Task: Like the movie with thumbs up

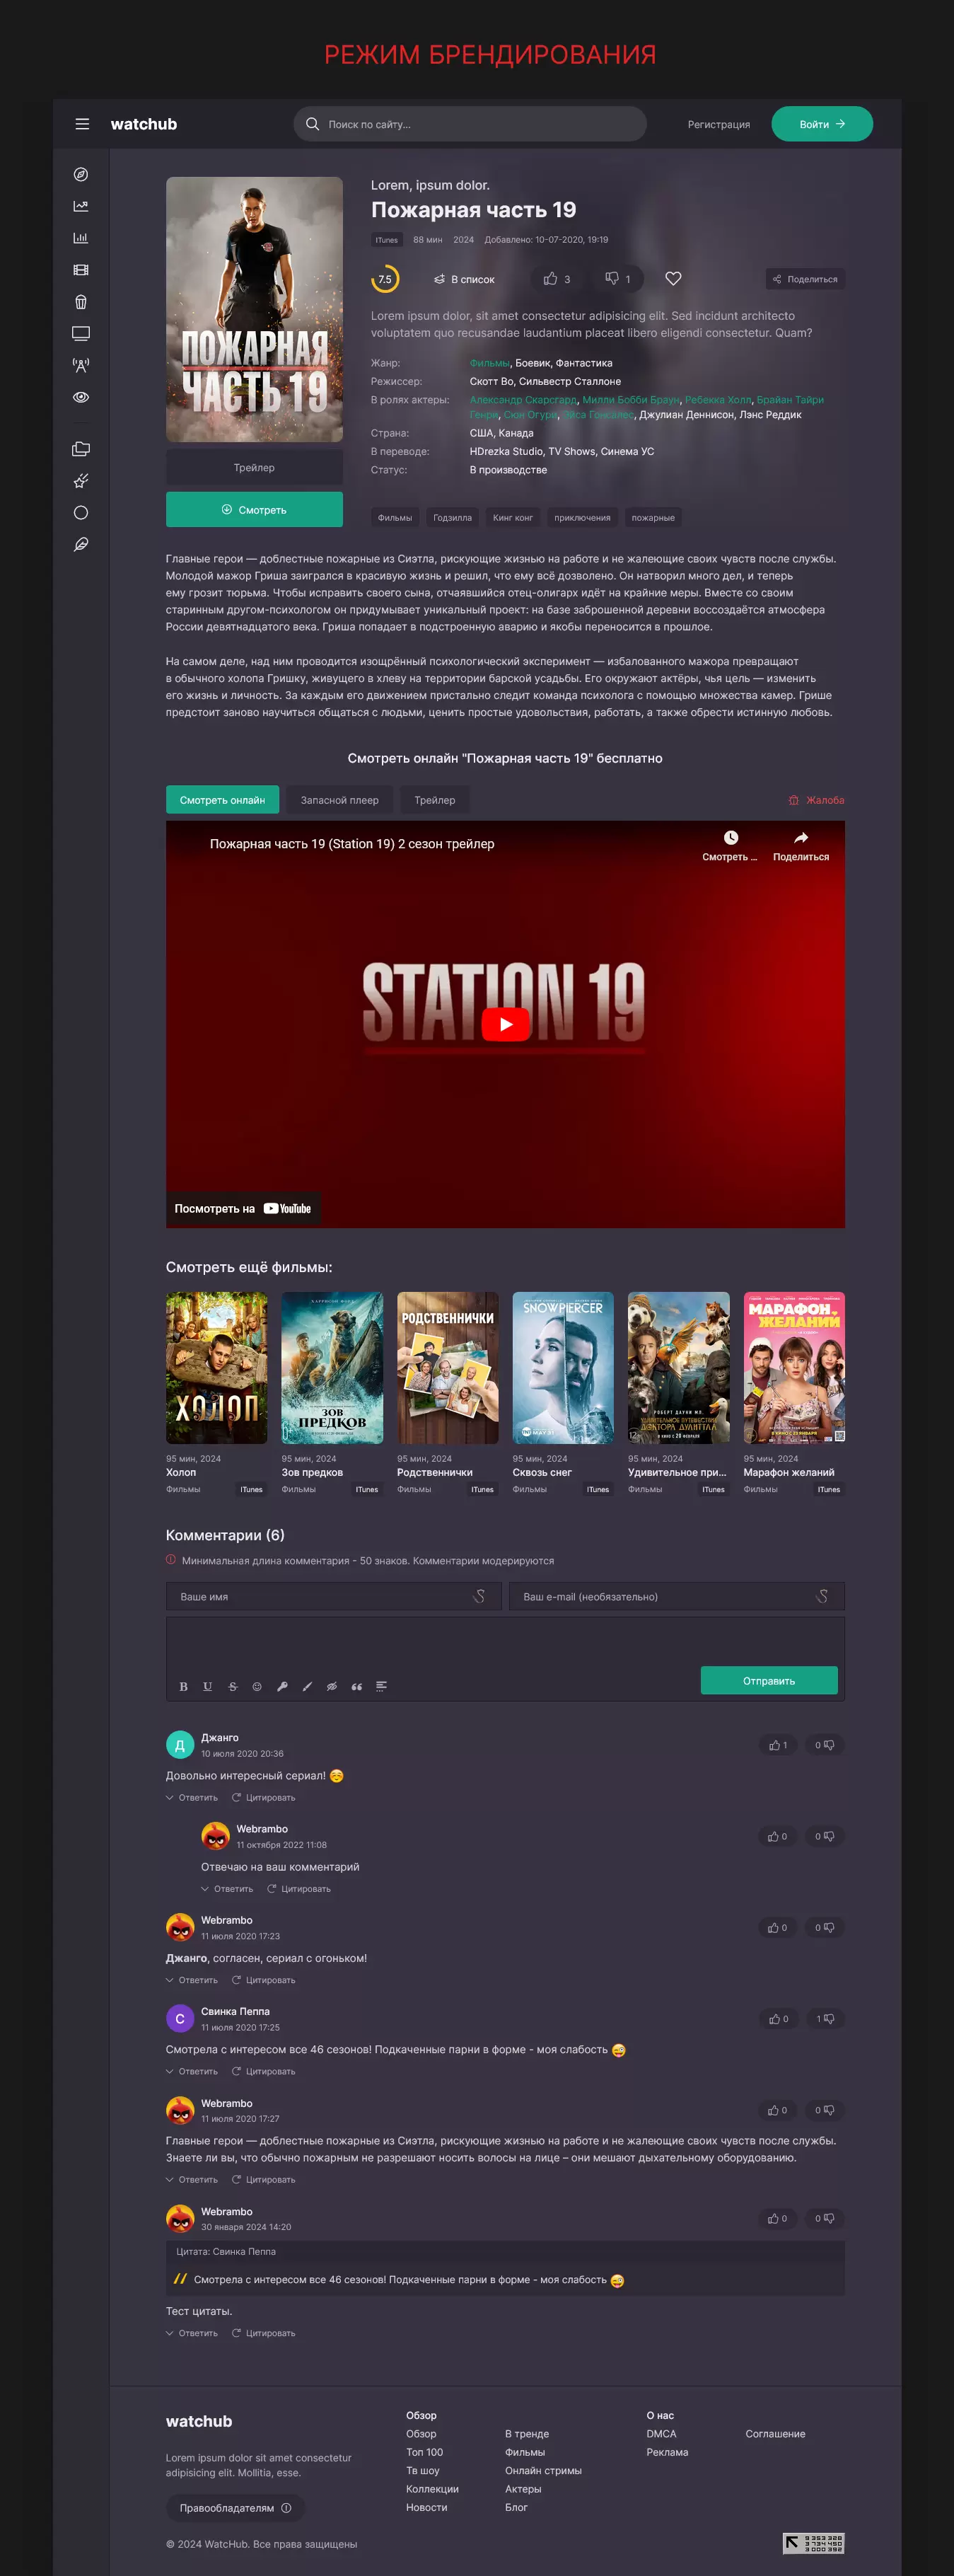Action: point(557,279)
